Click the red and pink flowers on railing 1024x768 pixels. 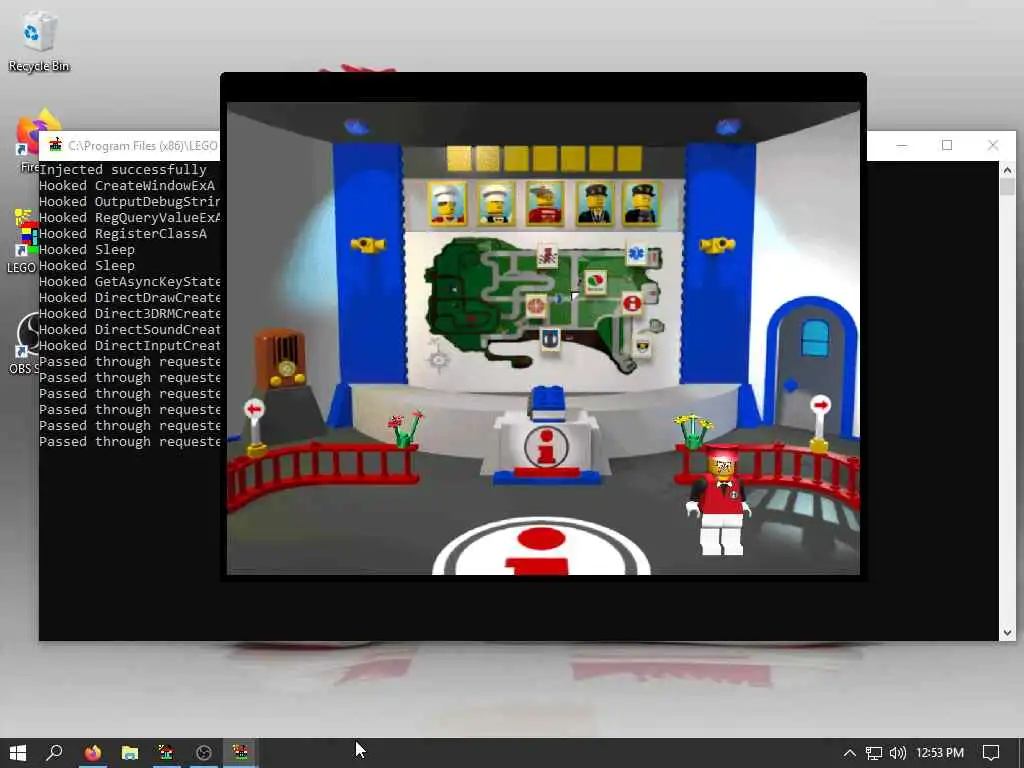tap(406, 429)
